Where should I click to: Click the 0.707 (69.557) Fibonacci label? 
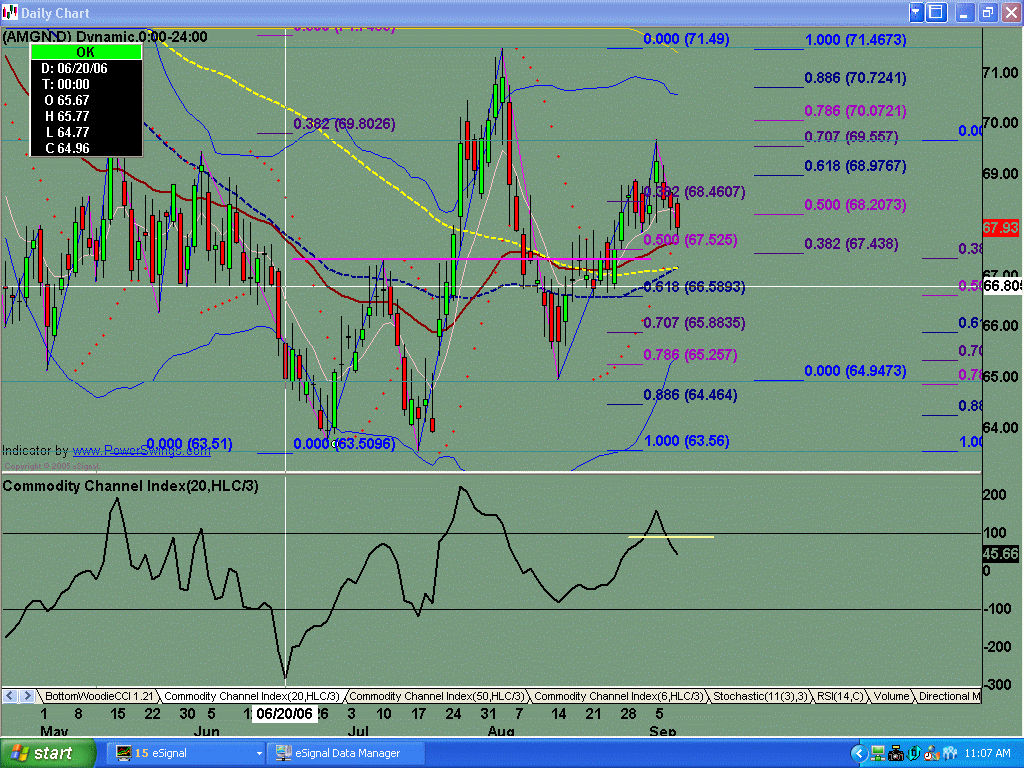point(852,137)
